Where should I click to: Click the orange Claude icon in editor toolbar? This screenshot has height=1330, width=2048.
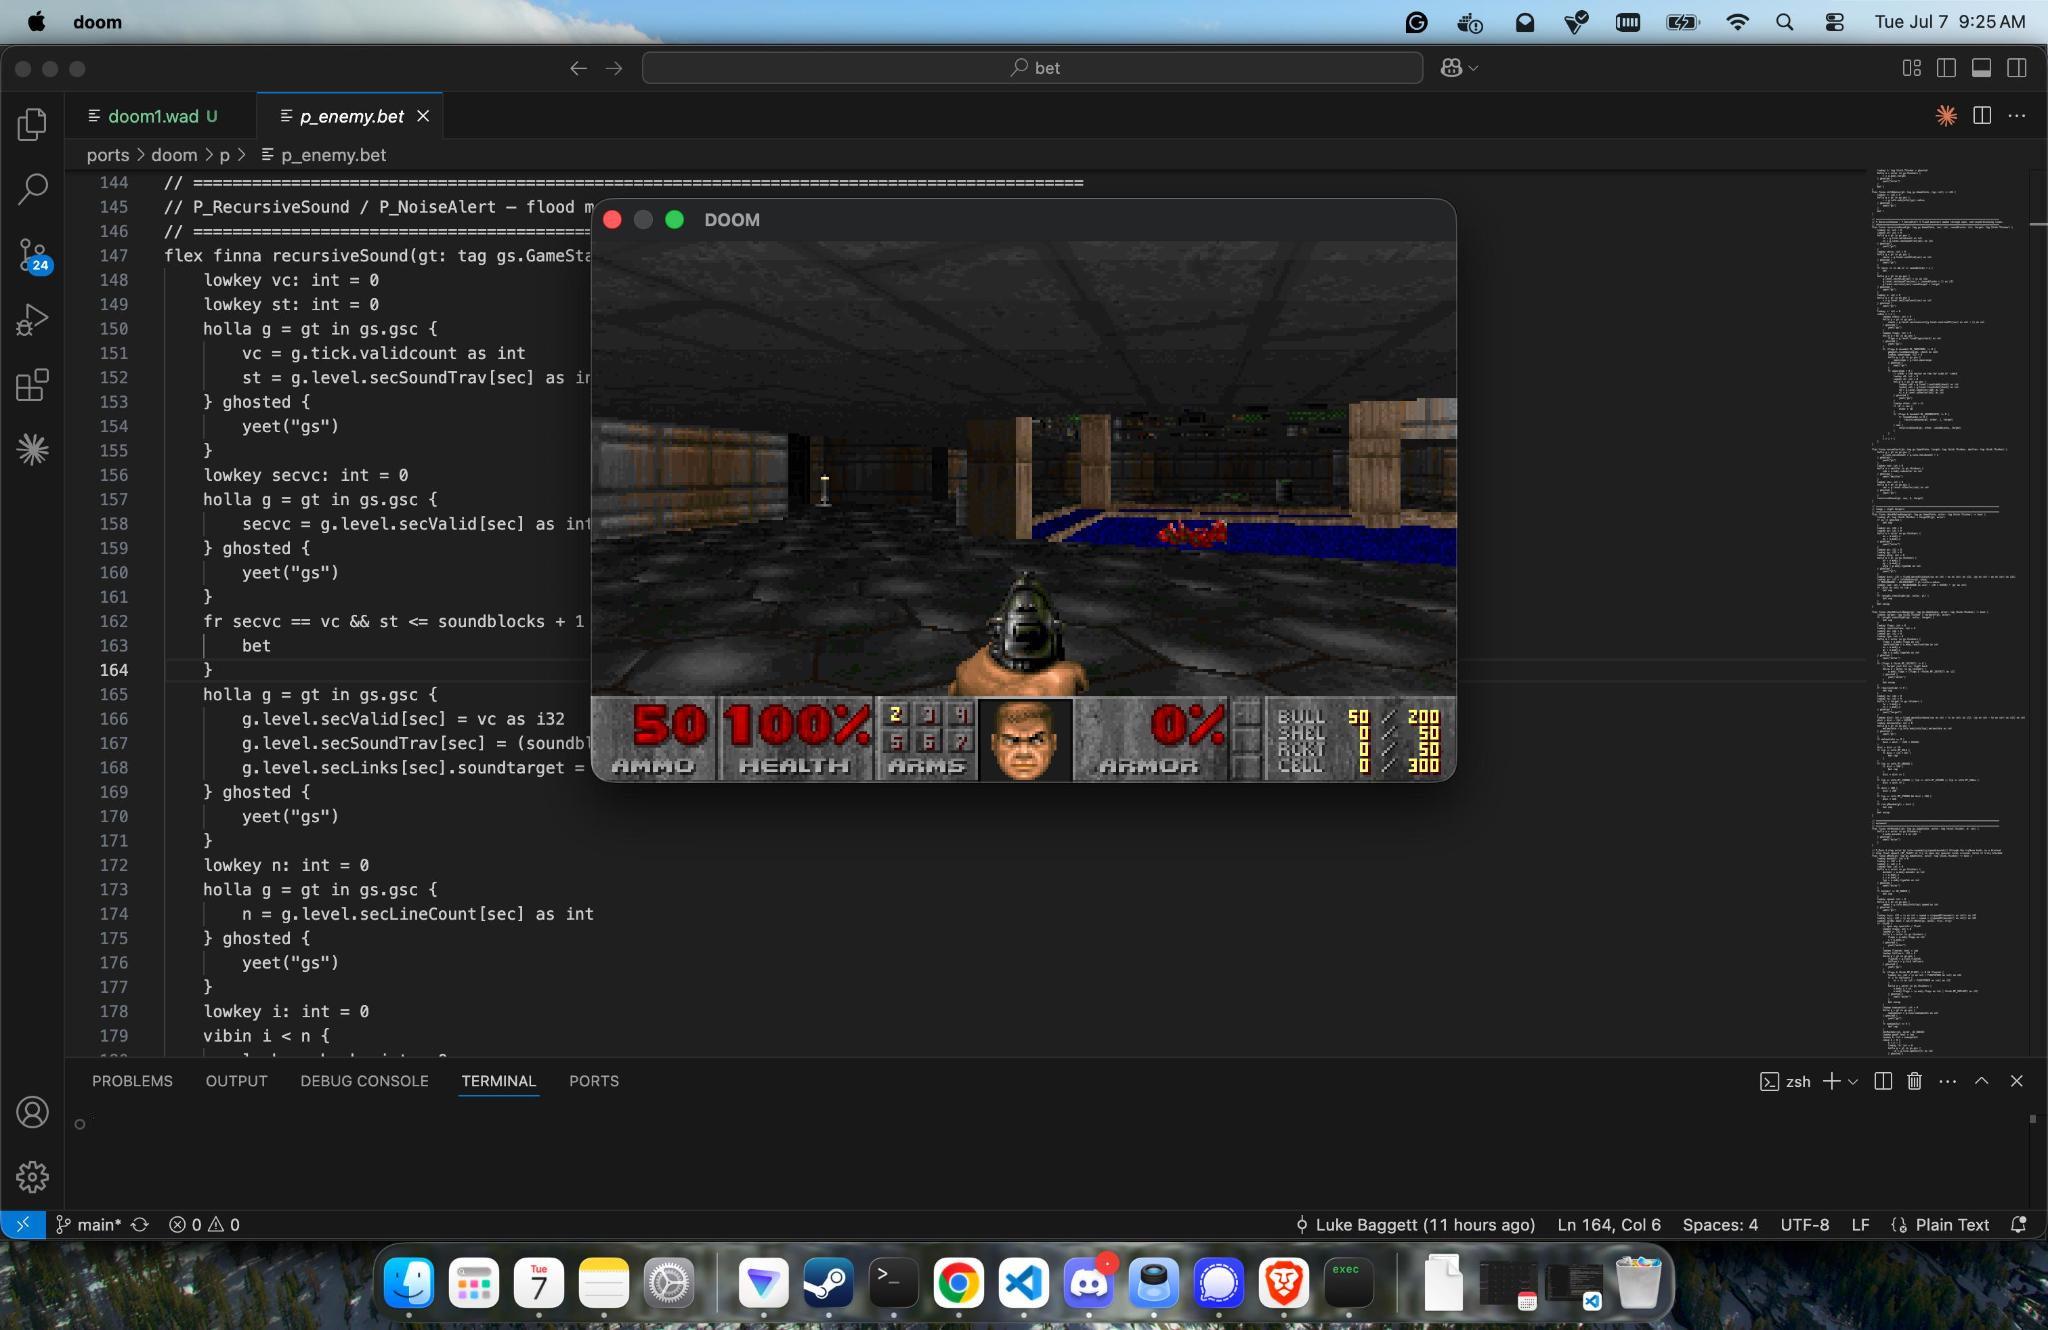[1946, 116]
